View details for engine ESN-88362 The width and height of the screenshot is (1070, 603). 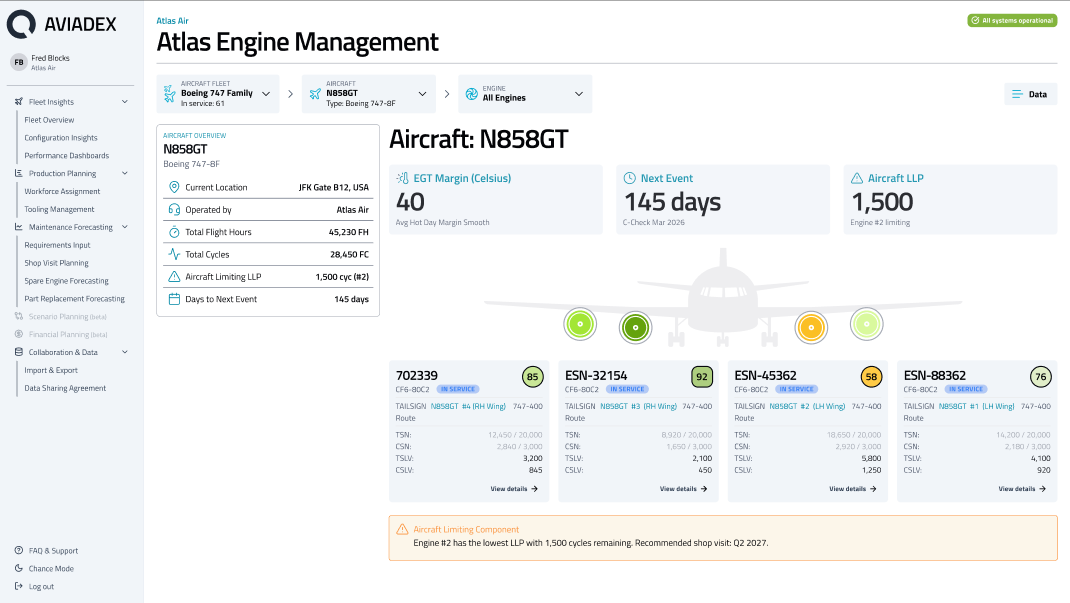coord(1019,489)
